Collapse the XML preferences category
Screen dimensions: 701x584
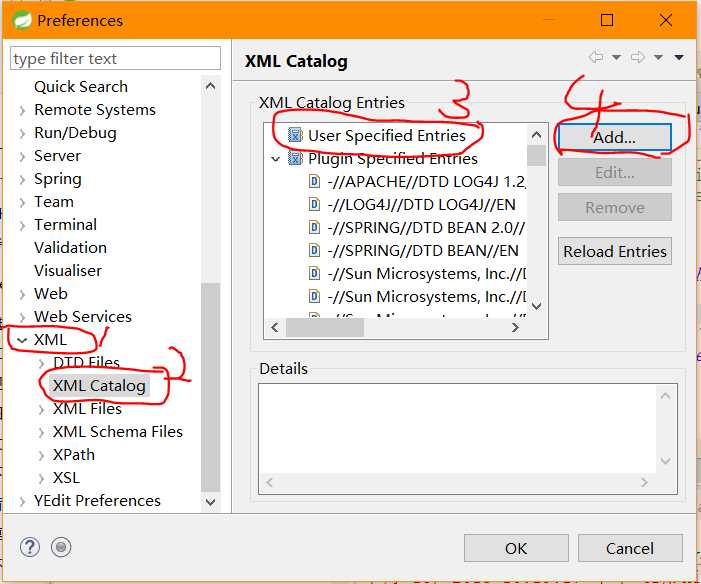click(x=22, y=340)
